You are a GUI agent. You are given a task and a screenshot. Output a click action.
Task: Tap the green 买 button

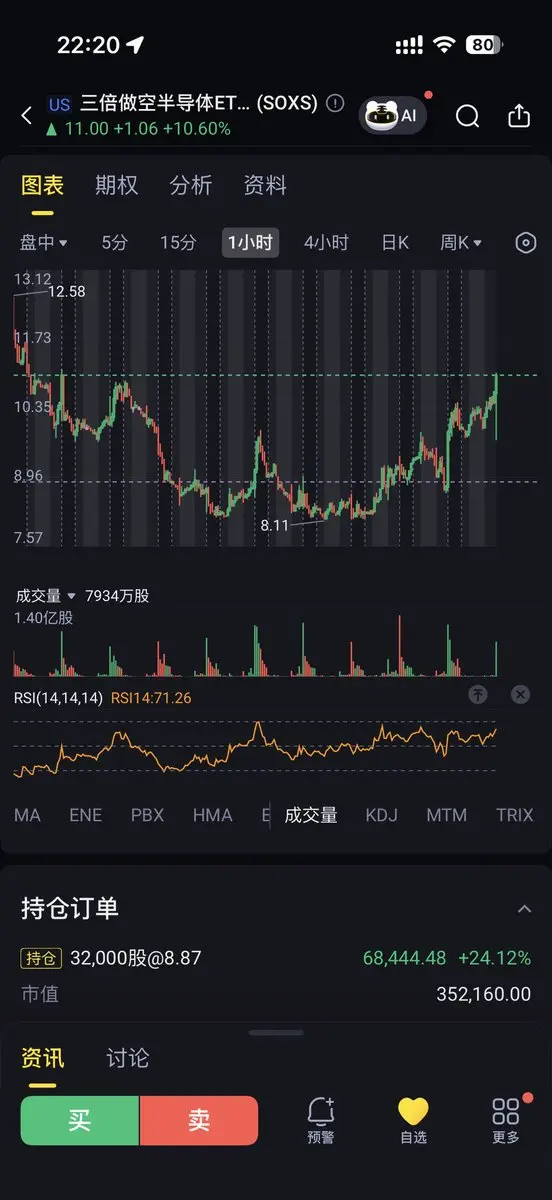tap(80, 1120)
